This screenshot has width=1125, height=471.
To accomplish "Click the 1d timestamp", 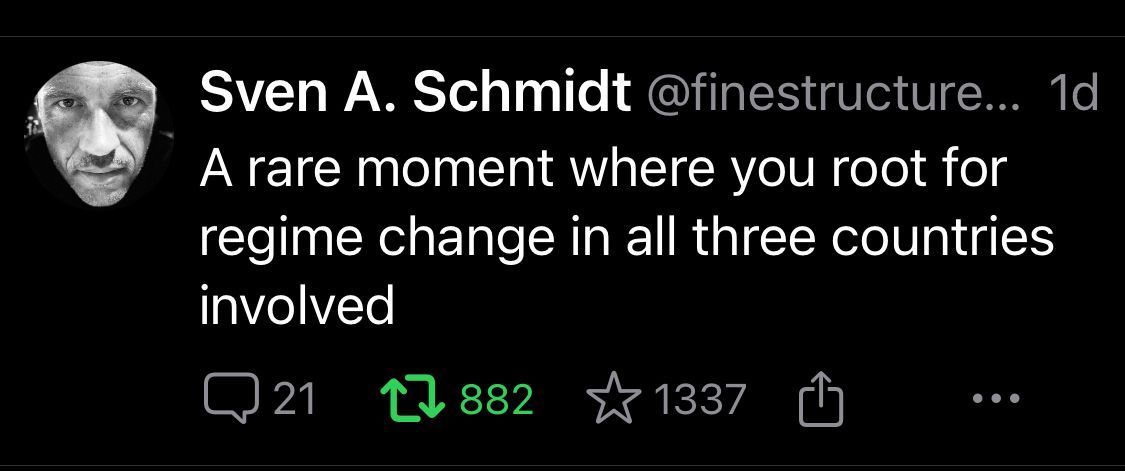I will click(x=1074, y=96).
